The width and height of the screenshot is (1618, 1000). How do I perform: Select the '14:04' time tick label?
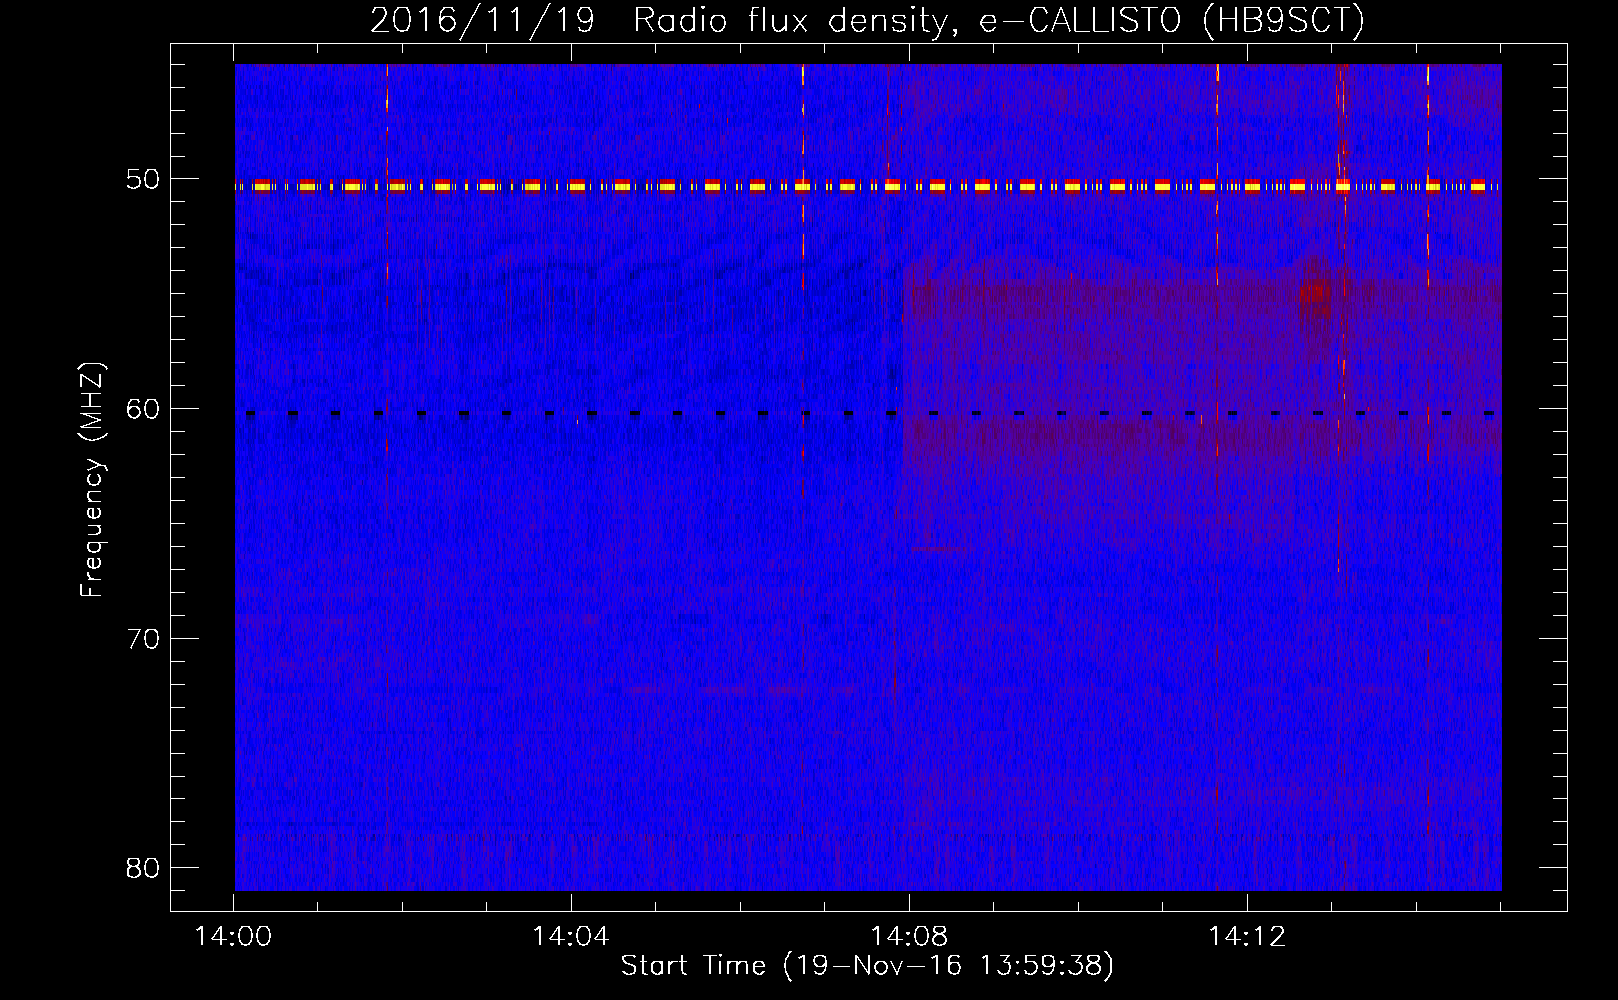571,937
